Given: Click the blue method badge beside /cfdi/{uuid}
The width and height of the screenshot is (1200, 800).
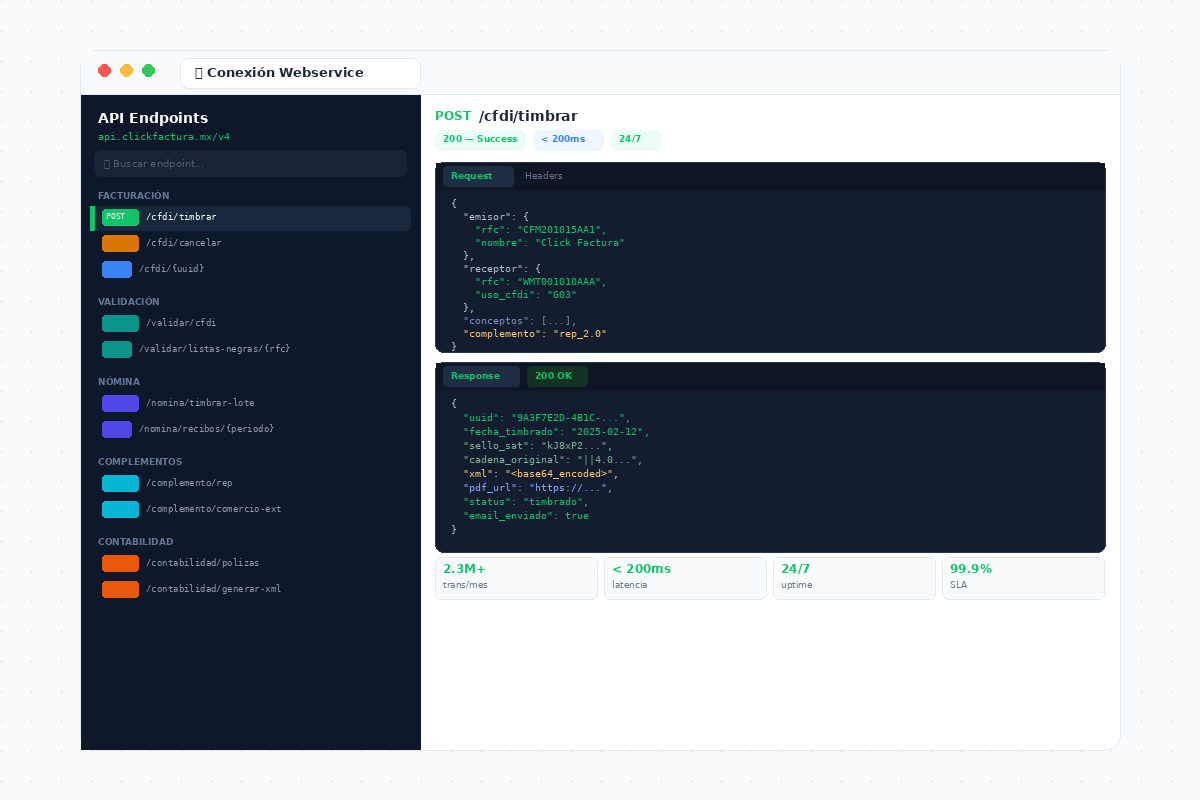Looking at the screenshot, I should (x=117, y=269).
